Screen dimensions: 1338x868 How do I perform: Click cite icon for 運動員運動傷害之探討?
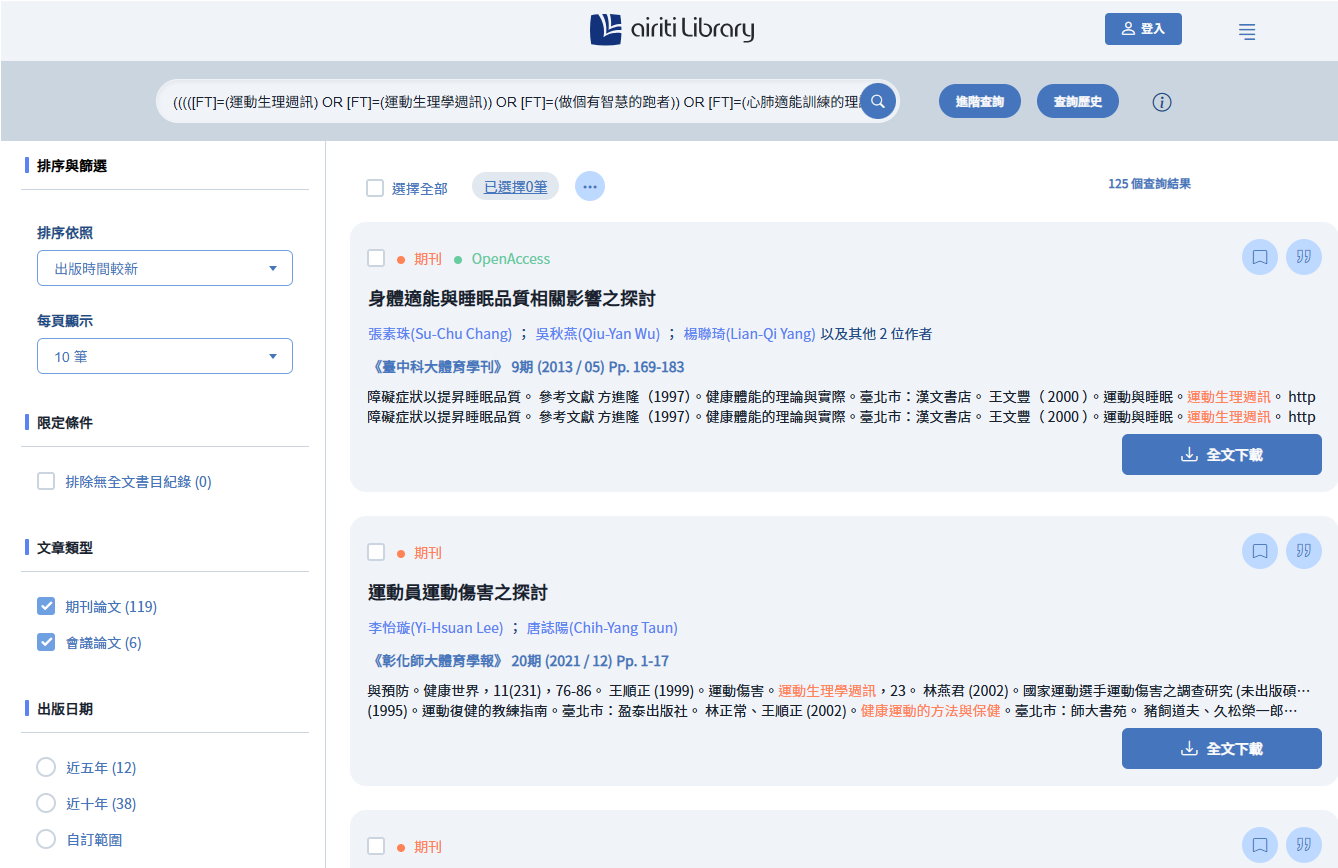coord(1303,551)
